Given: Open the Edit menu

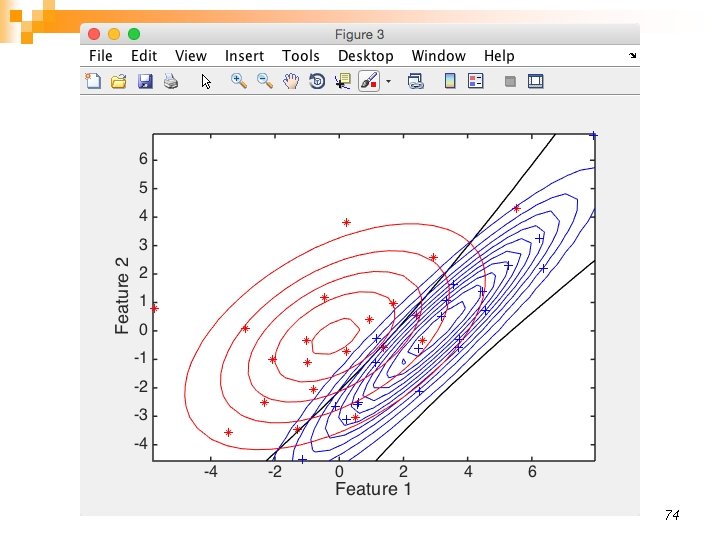Looking at the screenshot, I should (x=144, y=56).
